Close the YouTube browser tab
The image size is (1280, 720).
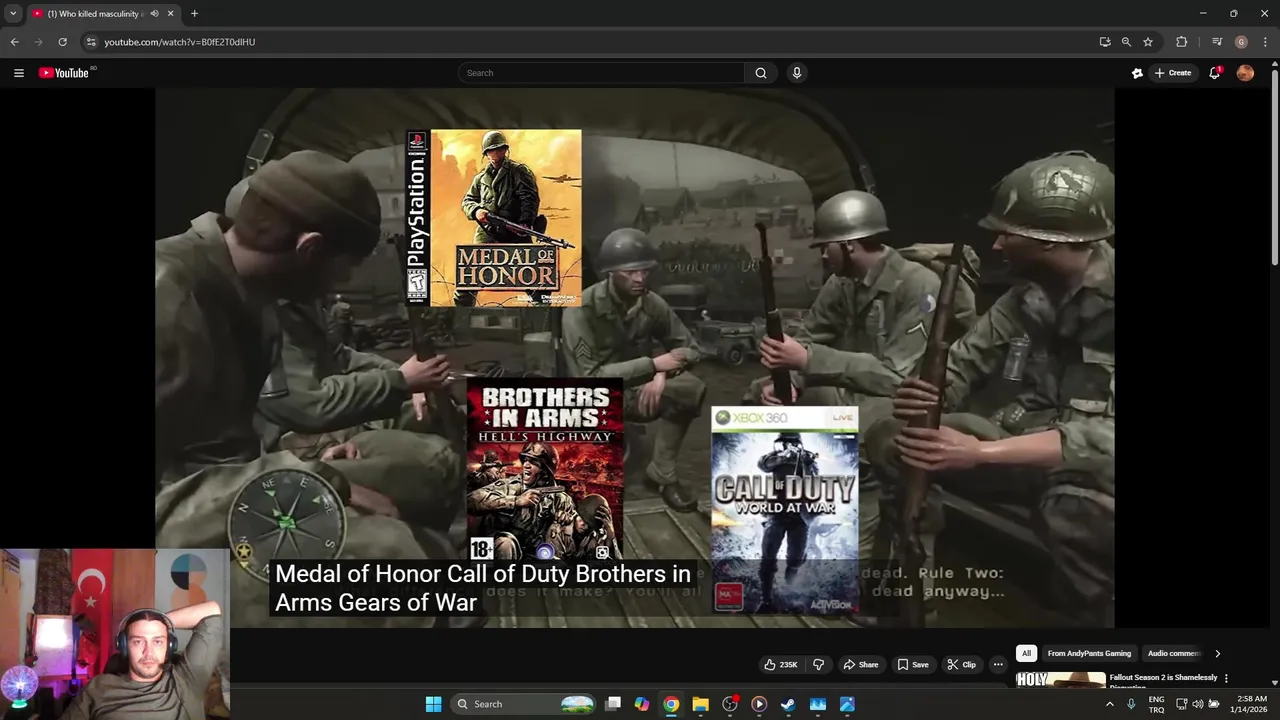pos(170,14)
